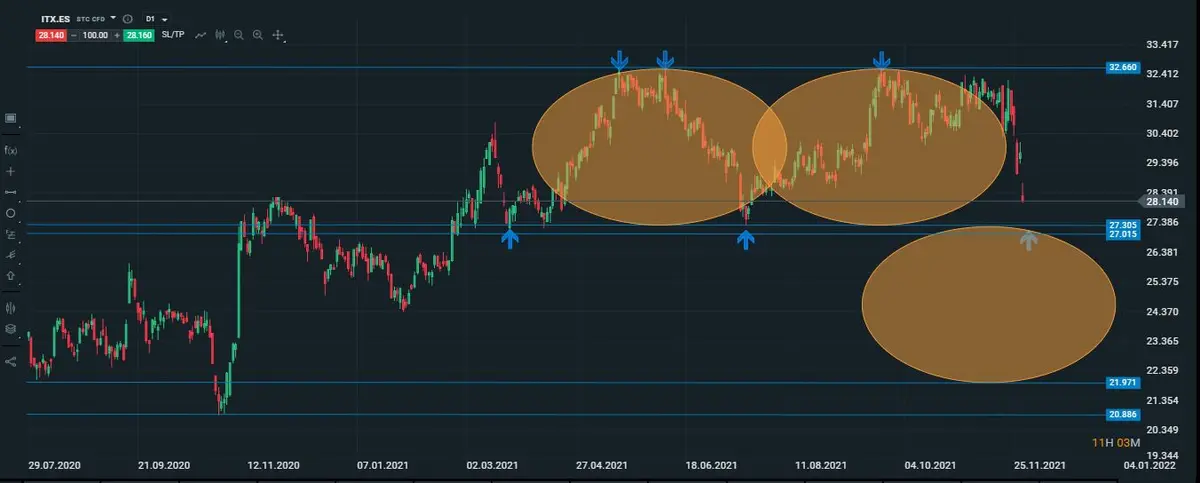Toggle SL/TP order settings
Screen dimensions: 1200x483
coord(173,35)
